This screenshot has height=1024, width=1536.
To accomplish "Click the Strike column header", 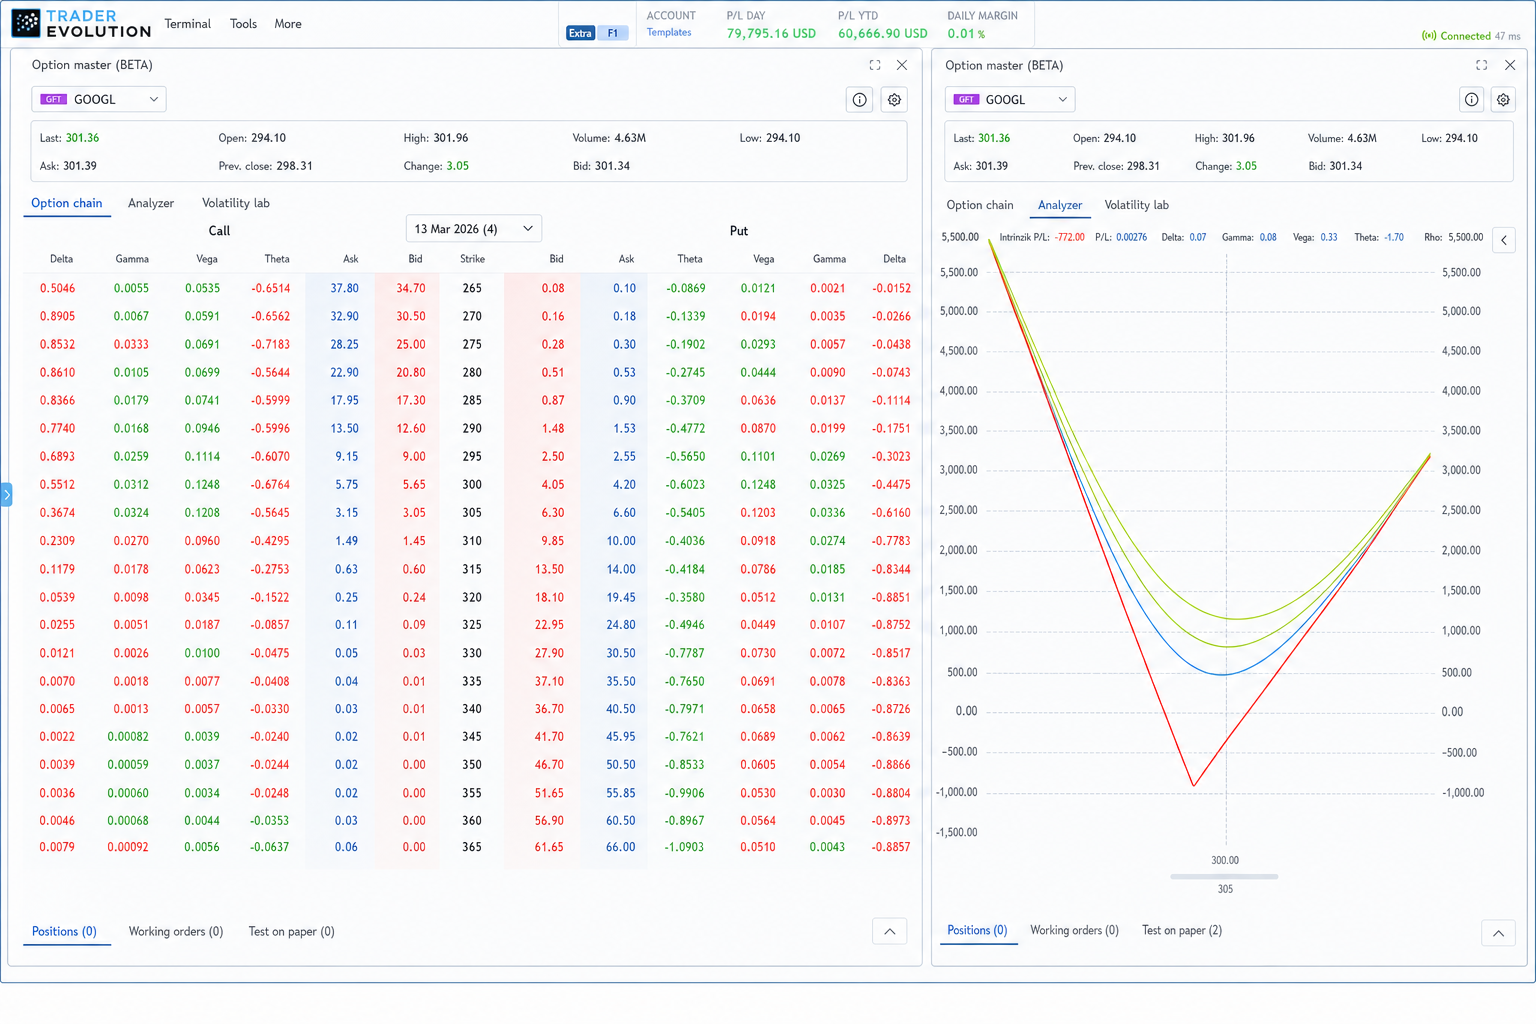I will pos(472,259).
